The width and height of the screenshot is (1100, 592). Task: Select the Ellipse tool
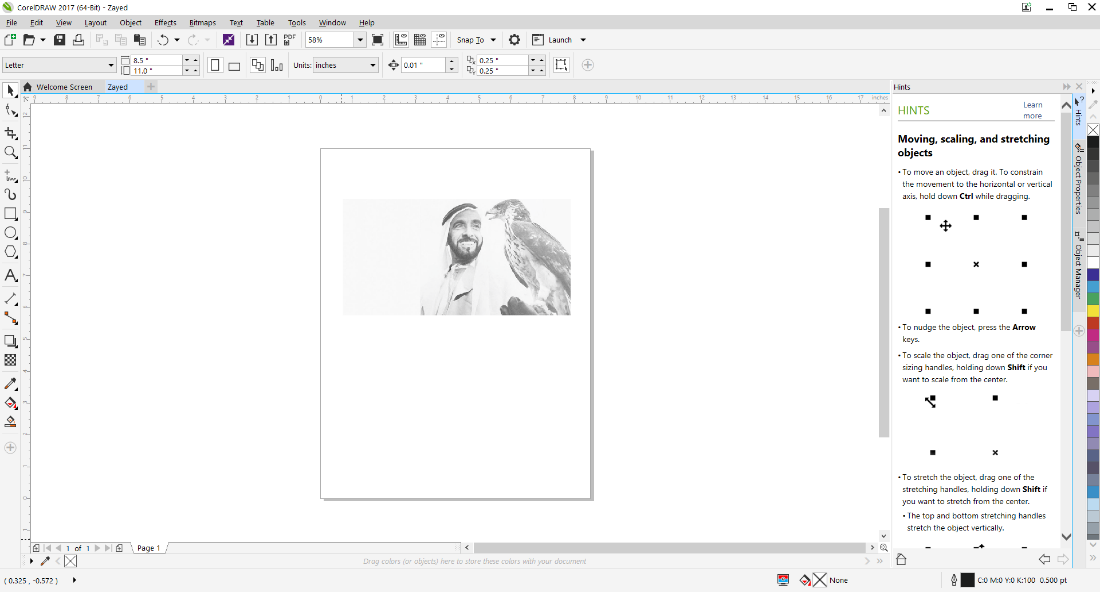[11, 233]
